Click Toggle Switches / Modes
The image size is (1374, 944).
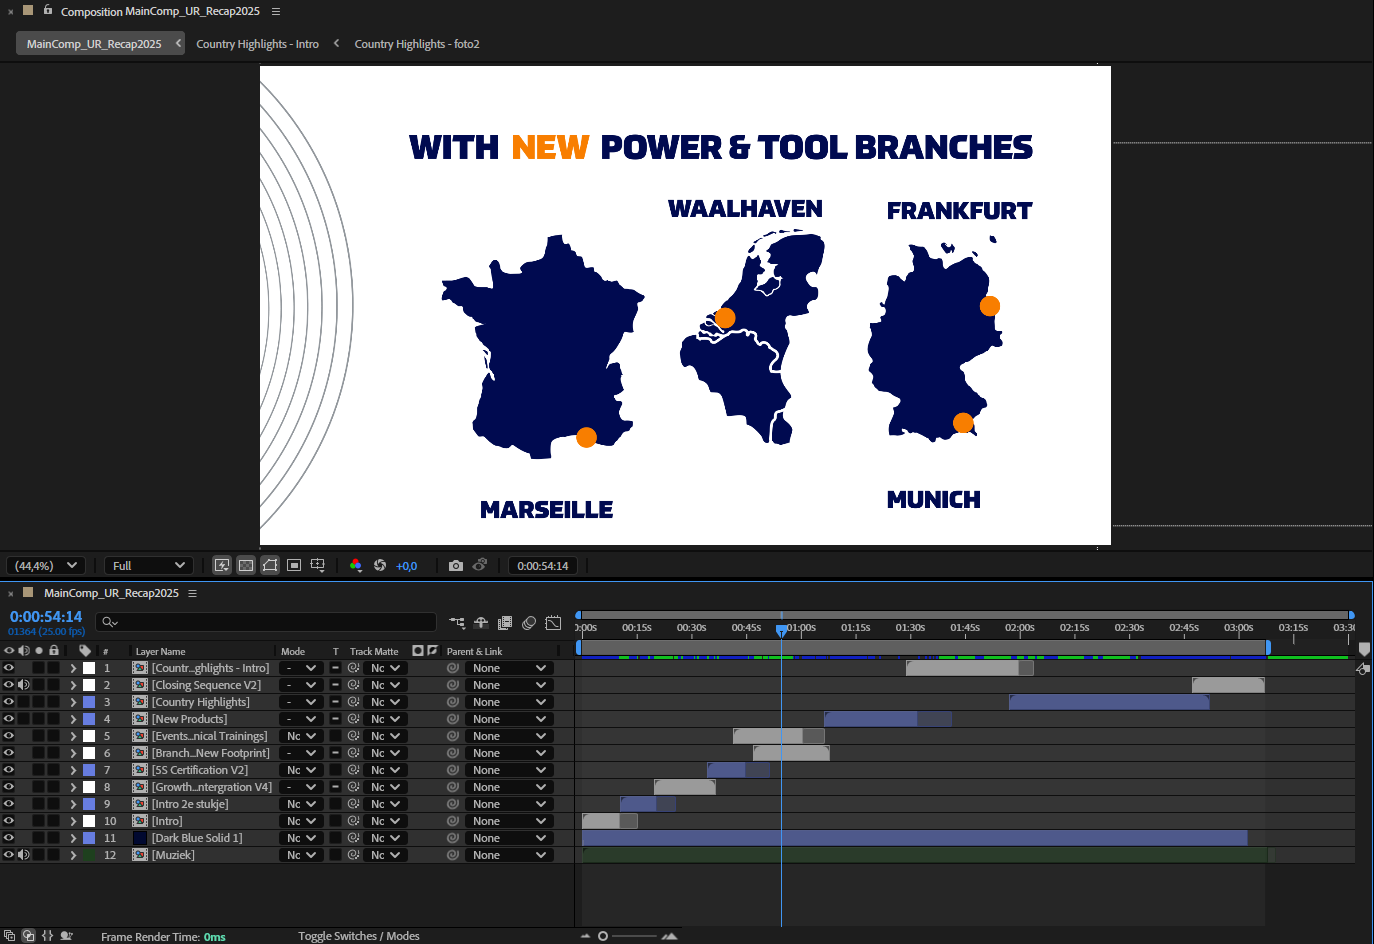coord(358,936)
